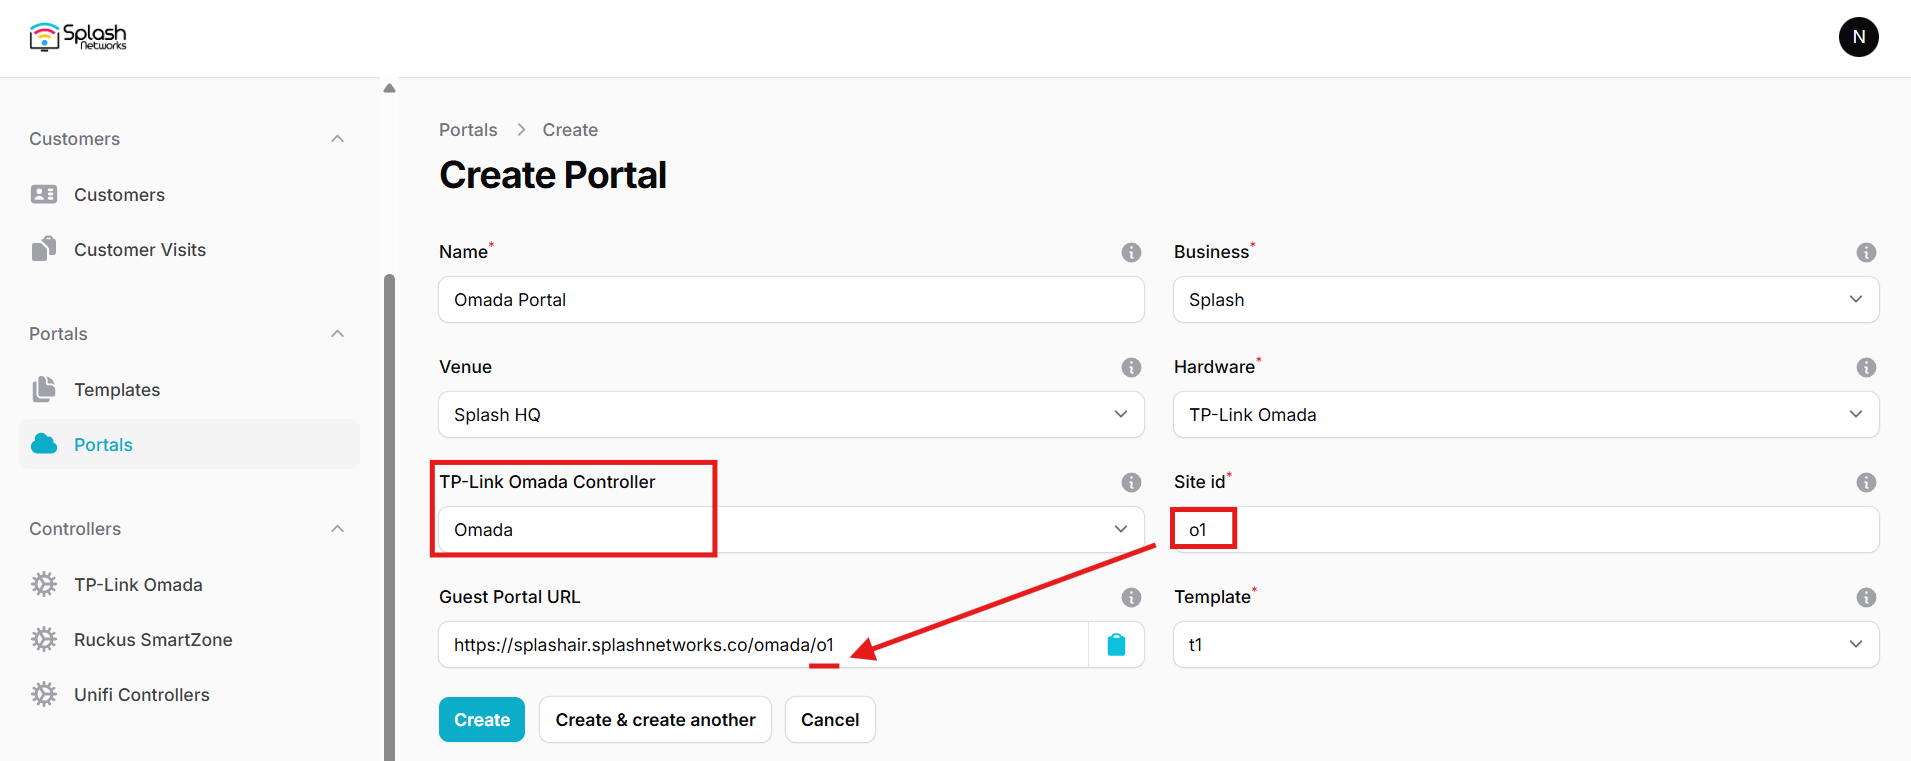This screenshot has height=761, width=1911.
Task: Show info tooltip for Name field
Action: click(x=1131, y=252)
